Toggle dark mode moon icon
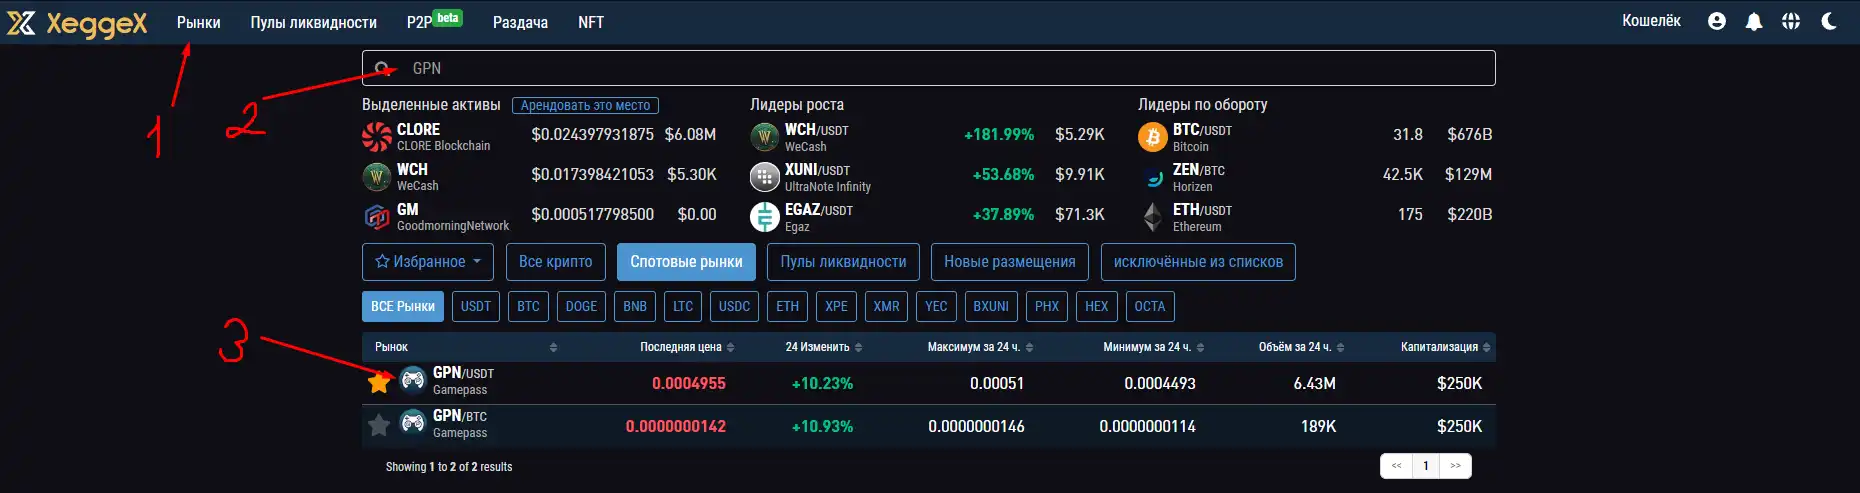 point(1829,21)
